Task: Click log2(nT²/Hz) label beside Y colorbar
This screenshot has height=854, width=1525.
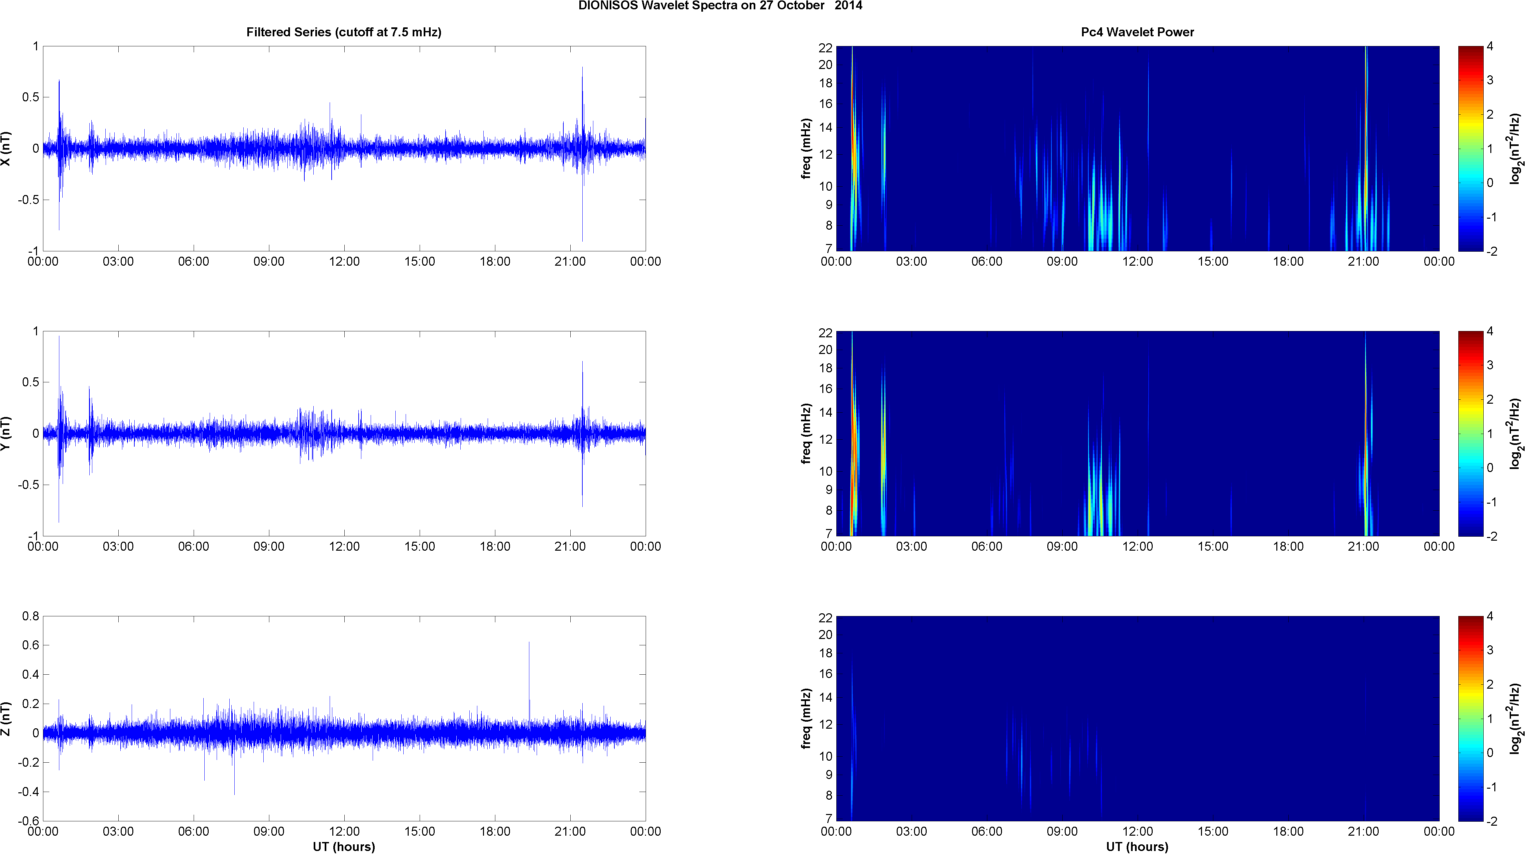Action: tap(1516, 433)
